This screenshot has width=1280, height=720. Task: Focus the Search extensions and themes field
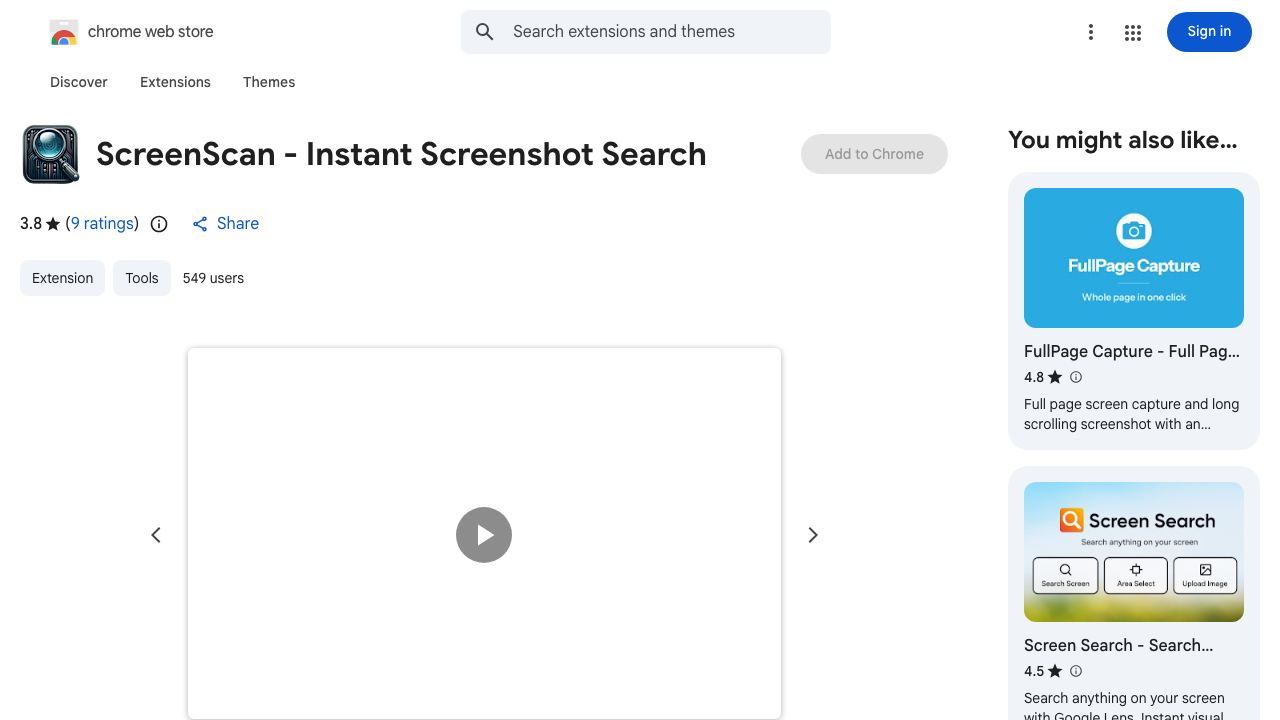click(646, 32)
